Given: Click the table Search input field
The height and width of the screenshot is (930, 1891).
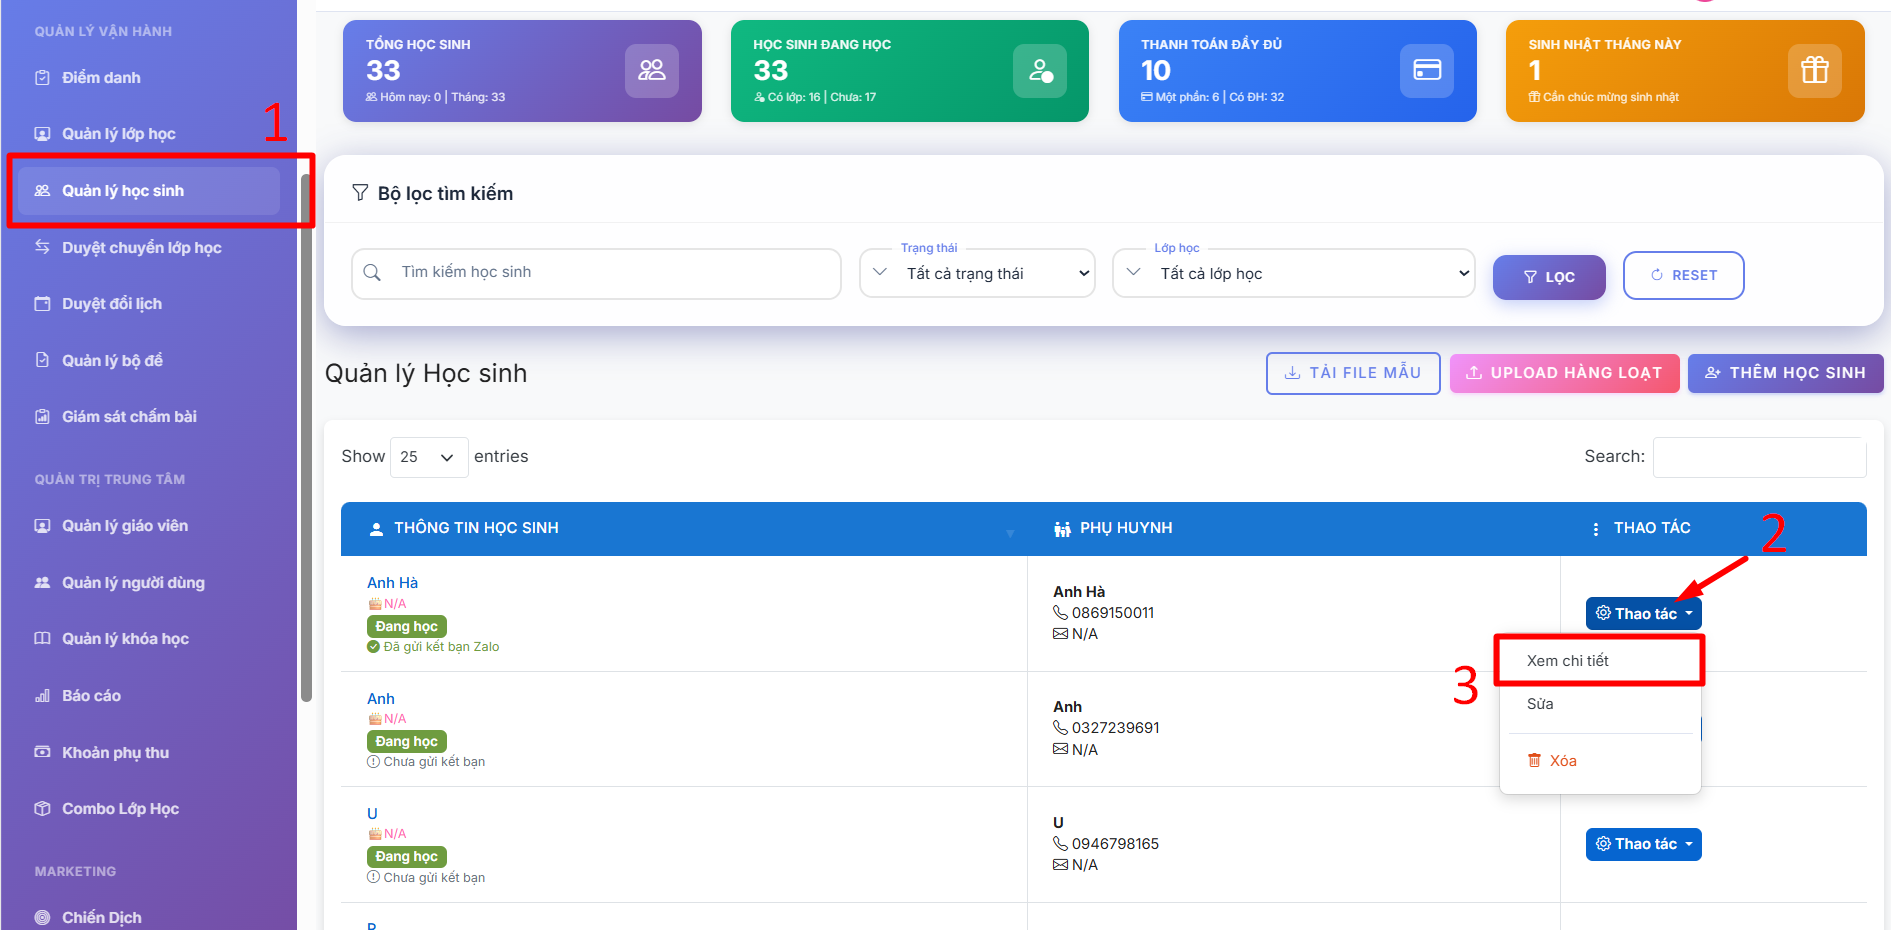Looking at the screenshot, I should click(1759, 457).
